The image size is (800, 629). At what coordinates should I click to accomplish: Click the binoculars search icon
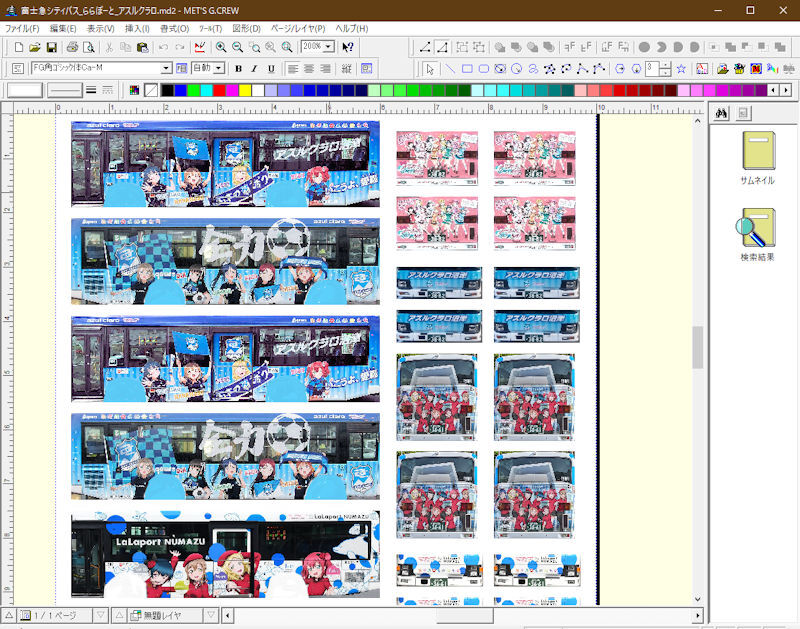(x=721, y=113)
